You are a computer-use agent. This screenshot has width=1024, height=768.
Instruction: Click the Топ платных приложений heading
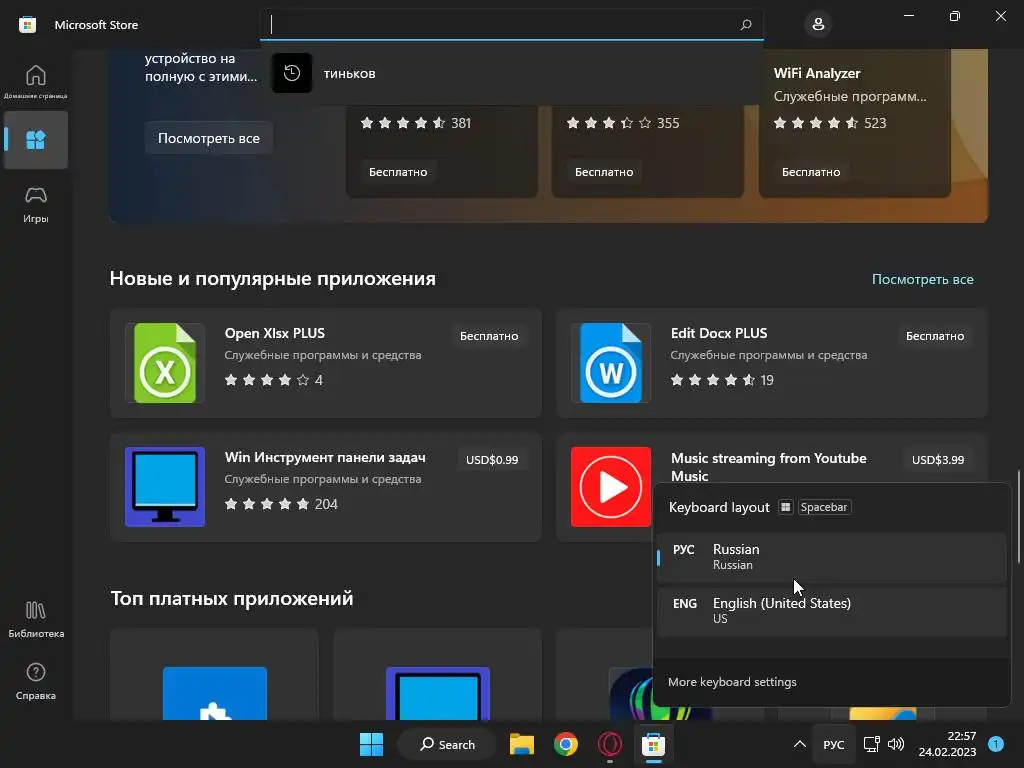point(232,598)
